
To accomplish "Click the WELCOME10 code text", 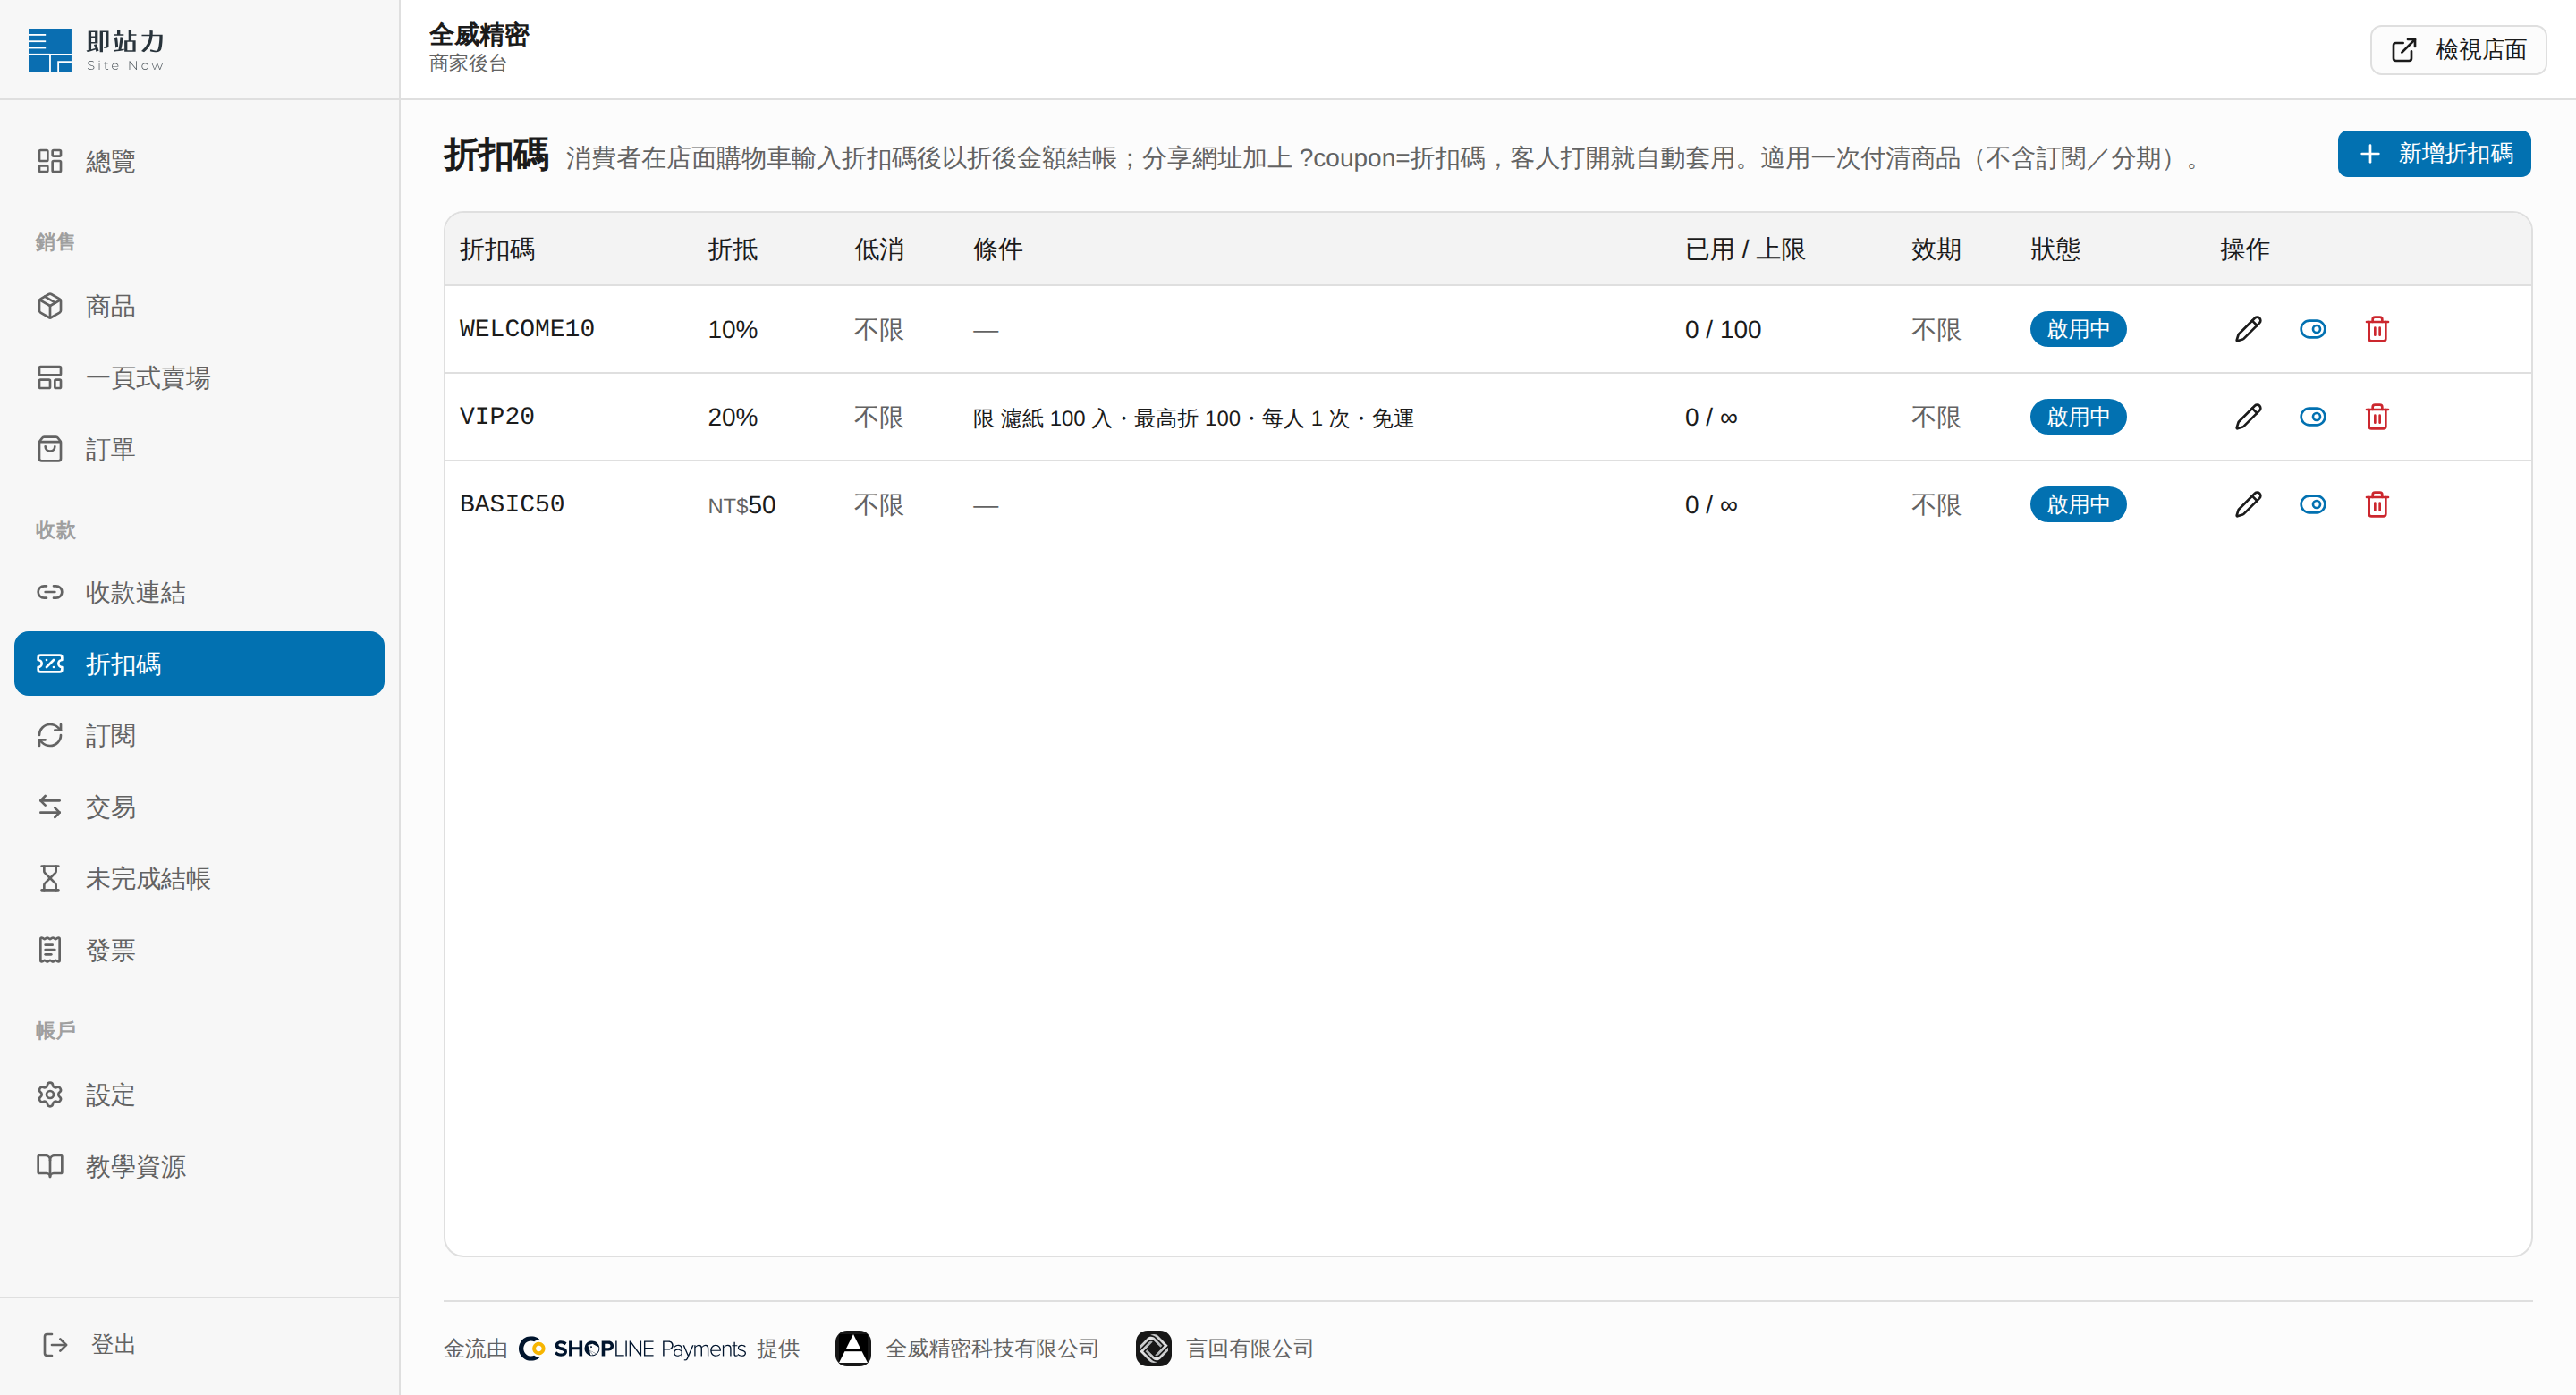I will [527, 329].
